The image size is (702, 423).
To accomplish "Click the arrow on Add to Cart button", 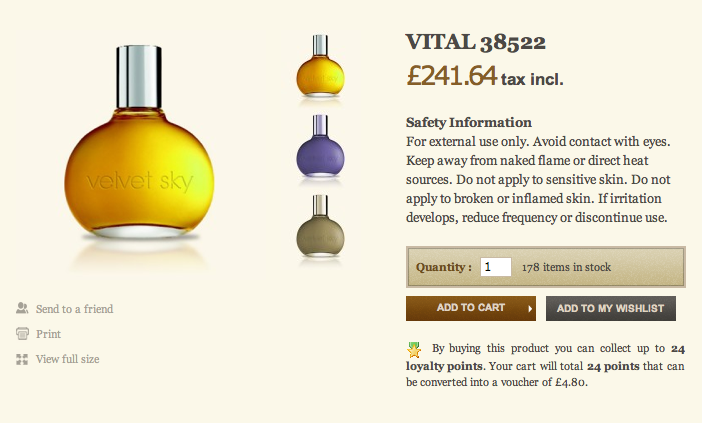I will coord(530,308).
